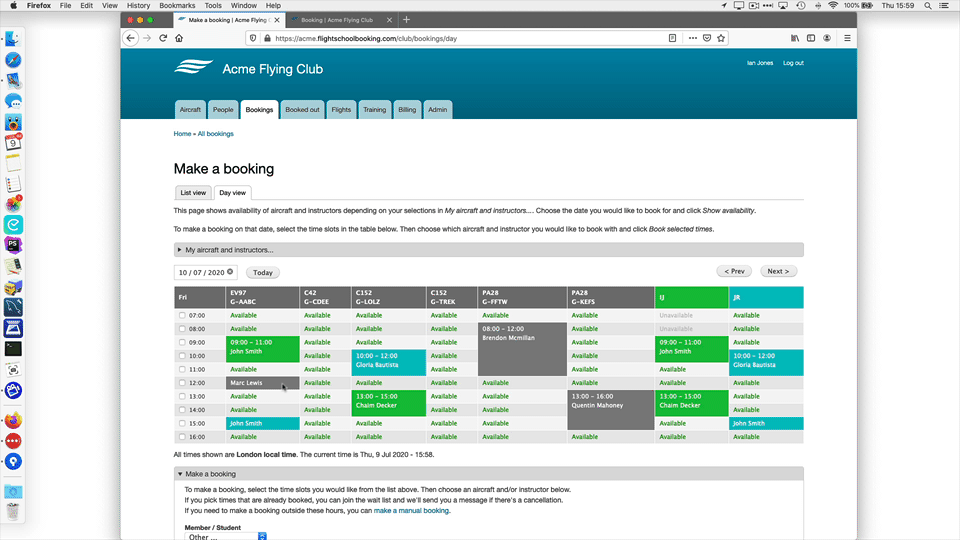Open the Admin tab

click(x=437, y=110)
